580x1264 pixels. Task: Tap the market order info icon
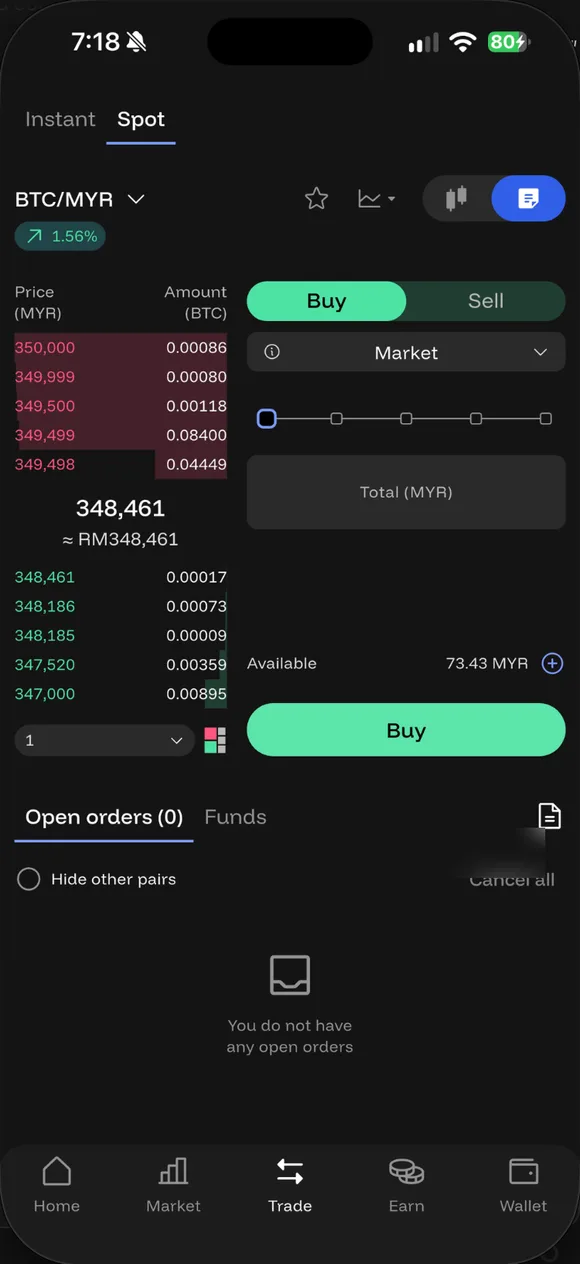click(272, 352)
